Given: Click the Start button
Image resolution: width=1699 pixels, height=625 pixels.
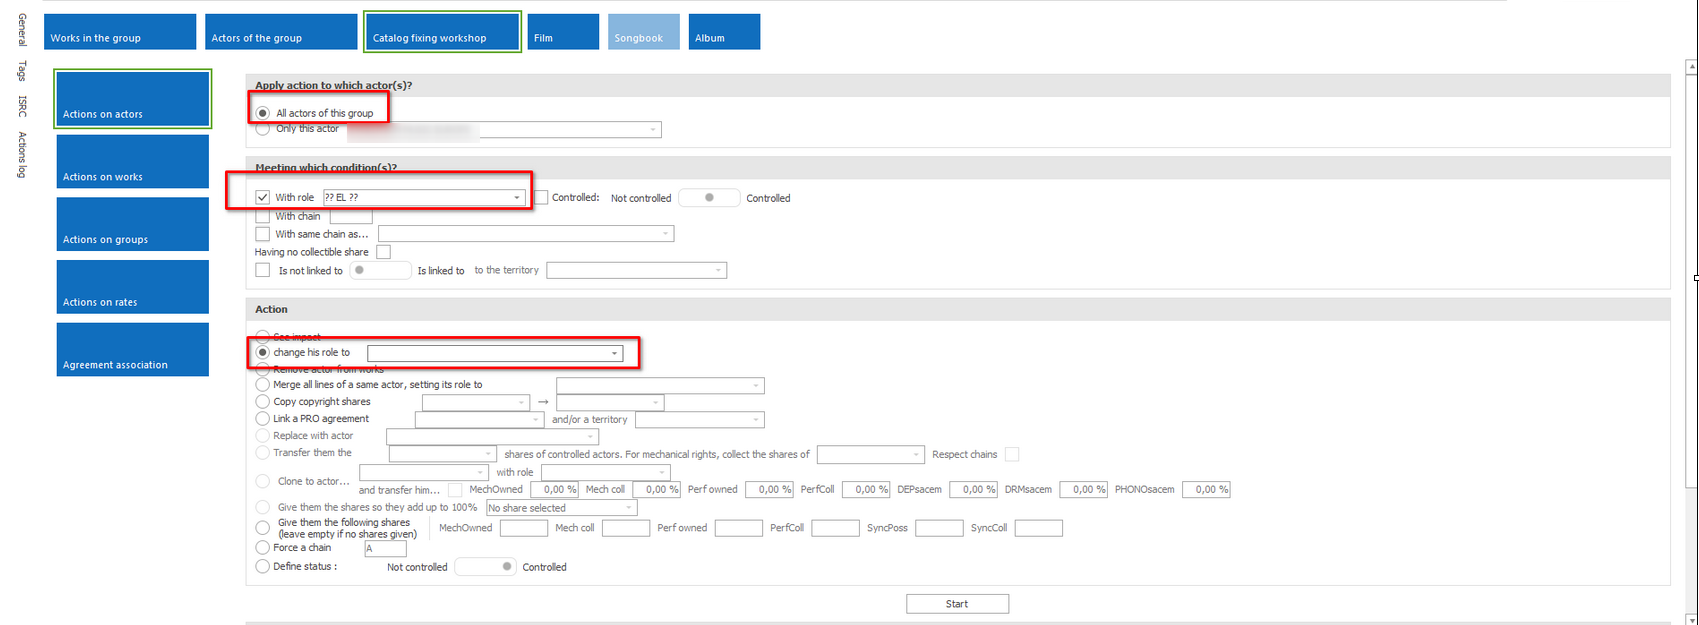Looking at the screenshot, I should click(x=957, y=604).
